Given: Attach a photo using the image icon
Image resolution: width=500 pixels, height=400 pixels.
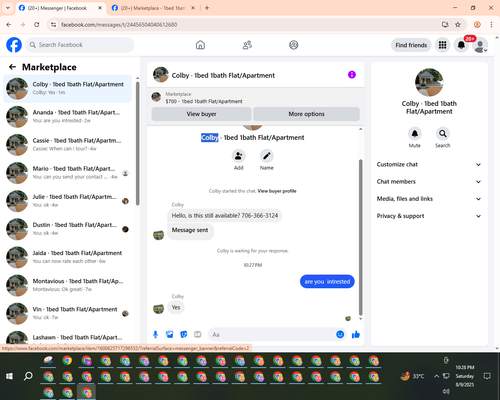Looking at the screenshot, I should 170,334.
